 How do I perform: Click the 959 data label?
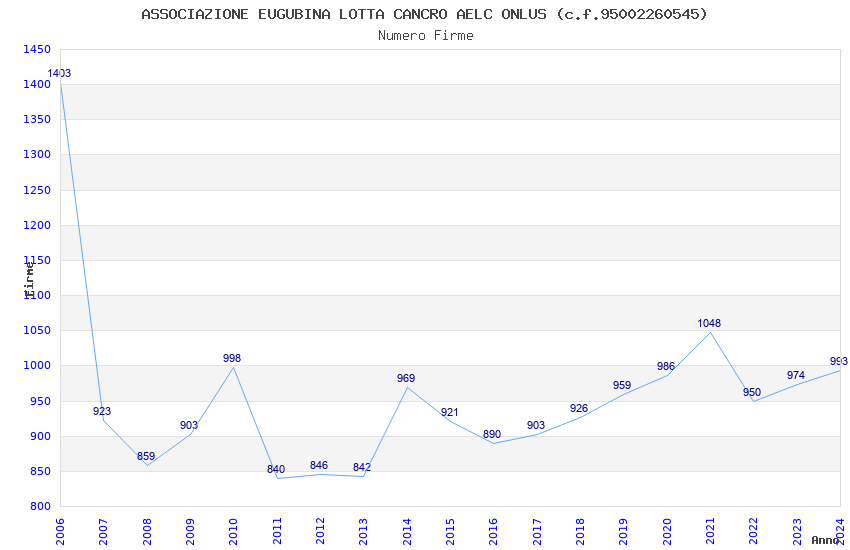622,385
